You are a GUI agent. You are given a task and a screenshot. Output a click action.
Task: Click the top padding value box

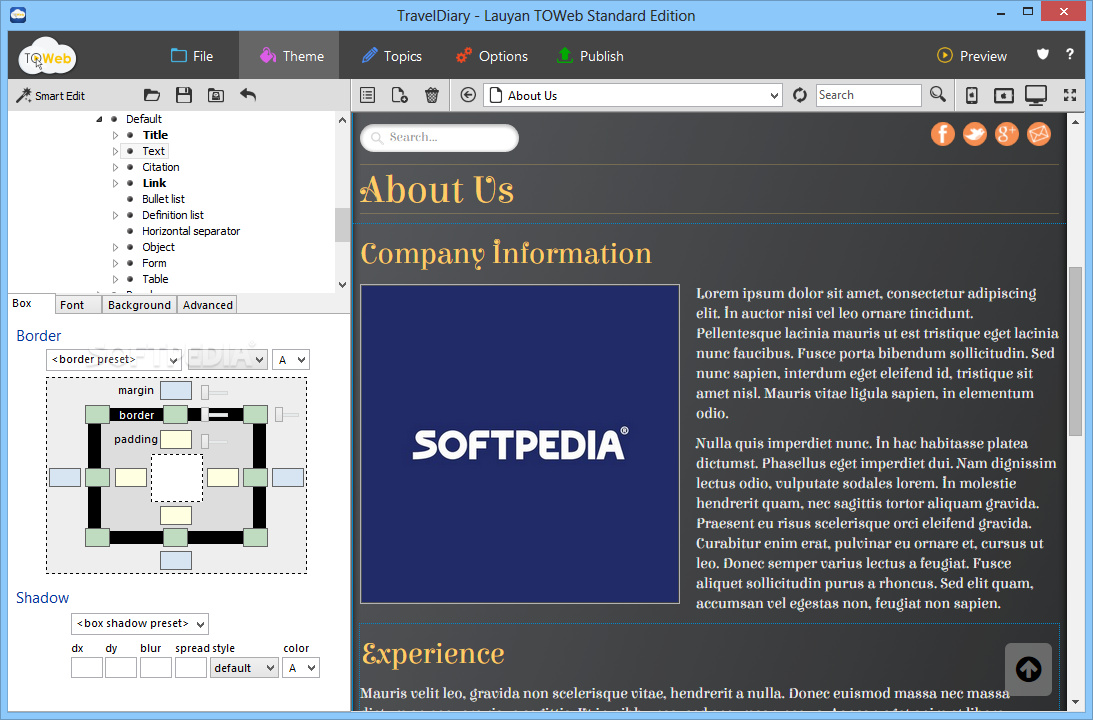tap(176, 439)
